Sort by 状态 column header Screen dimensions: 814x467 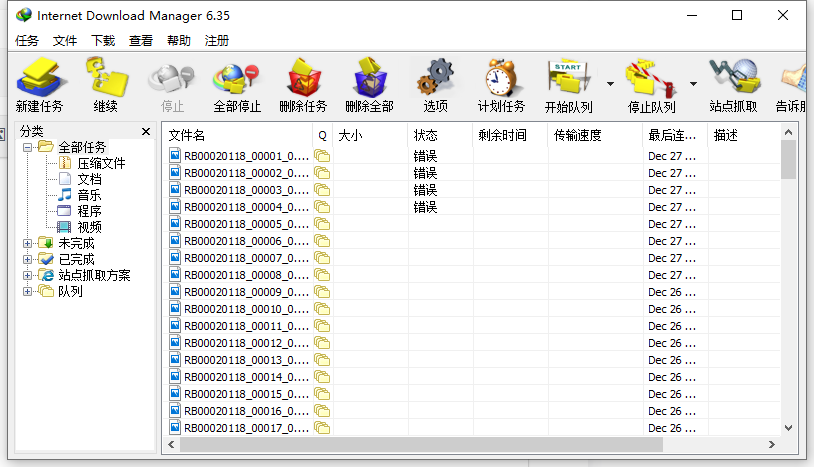pyautogui.click(x=440, y=135)
